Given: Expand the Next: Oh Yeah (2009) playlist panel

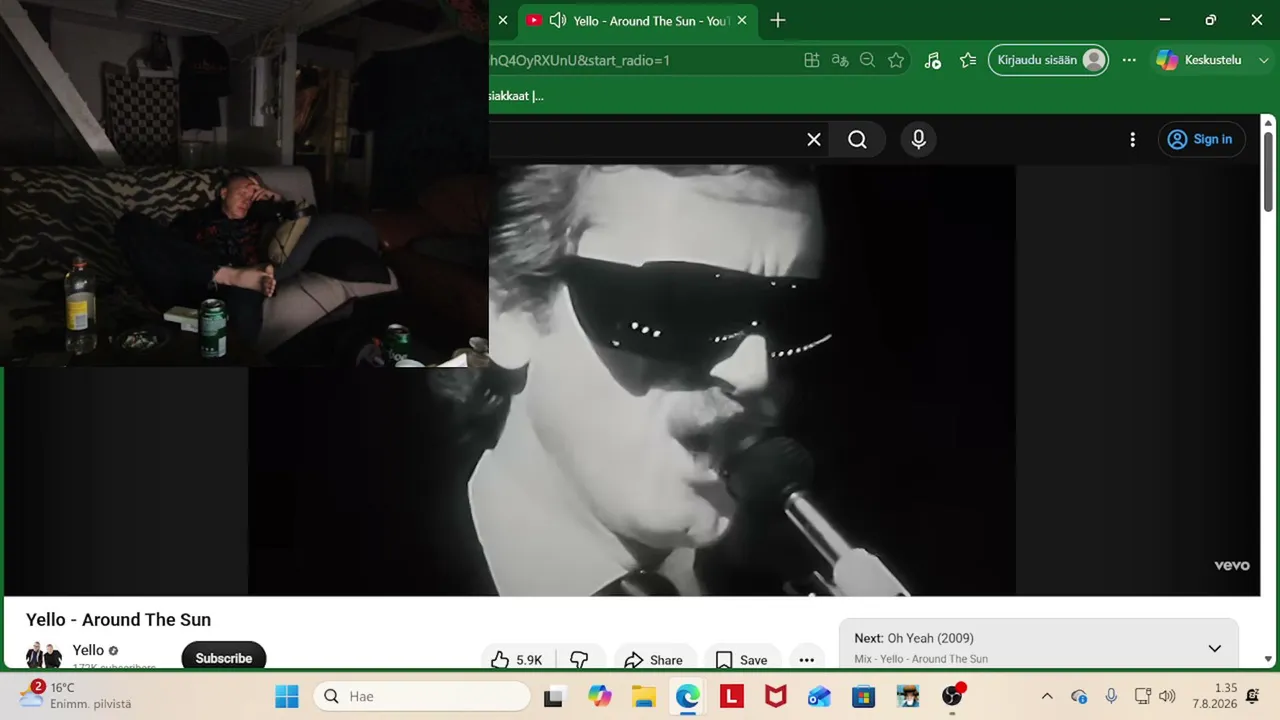Looking at the screenshot, I should click(1214, 648).
